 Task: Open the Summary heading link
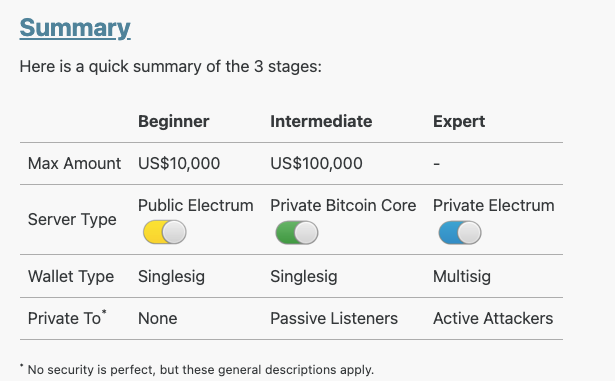[75, 28]
